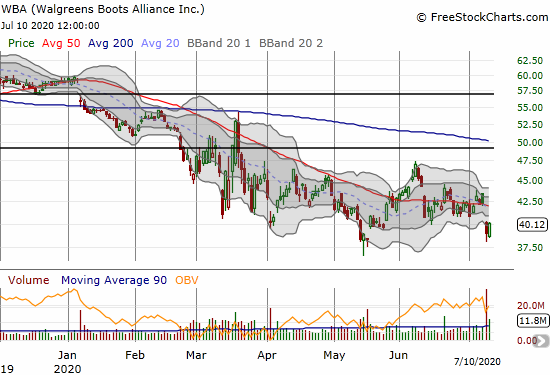Image resolution: width=550 pixels, height=375 pixels.
Task: Click the 2020 year axis label
Action: click(67, 369)
